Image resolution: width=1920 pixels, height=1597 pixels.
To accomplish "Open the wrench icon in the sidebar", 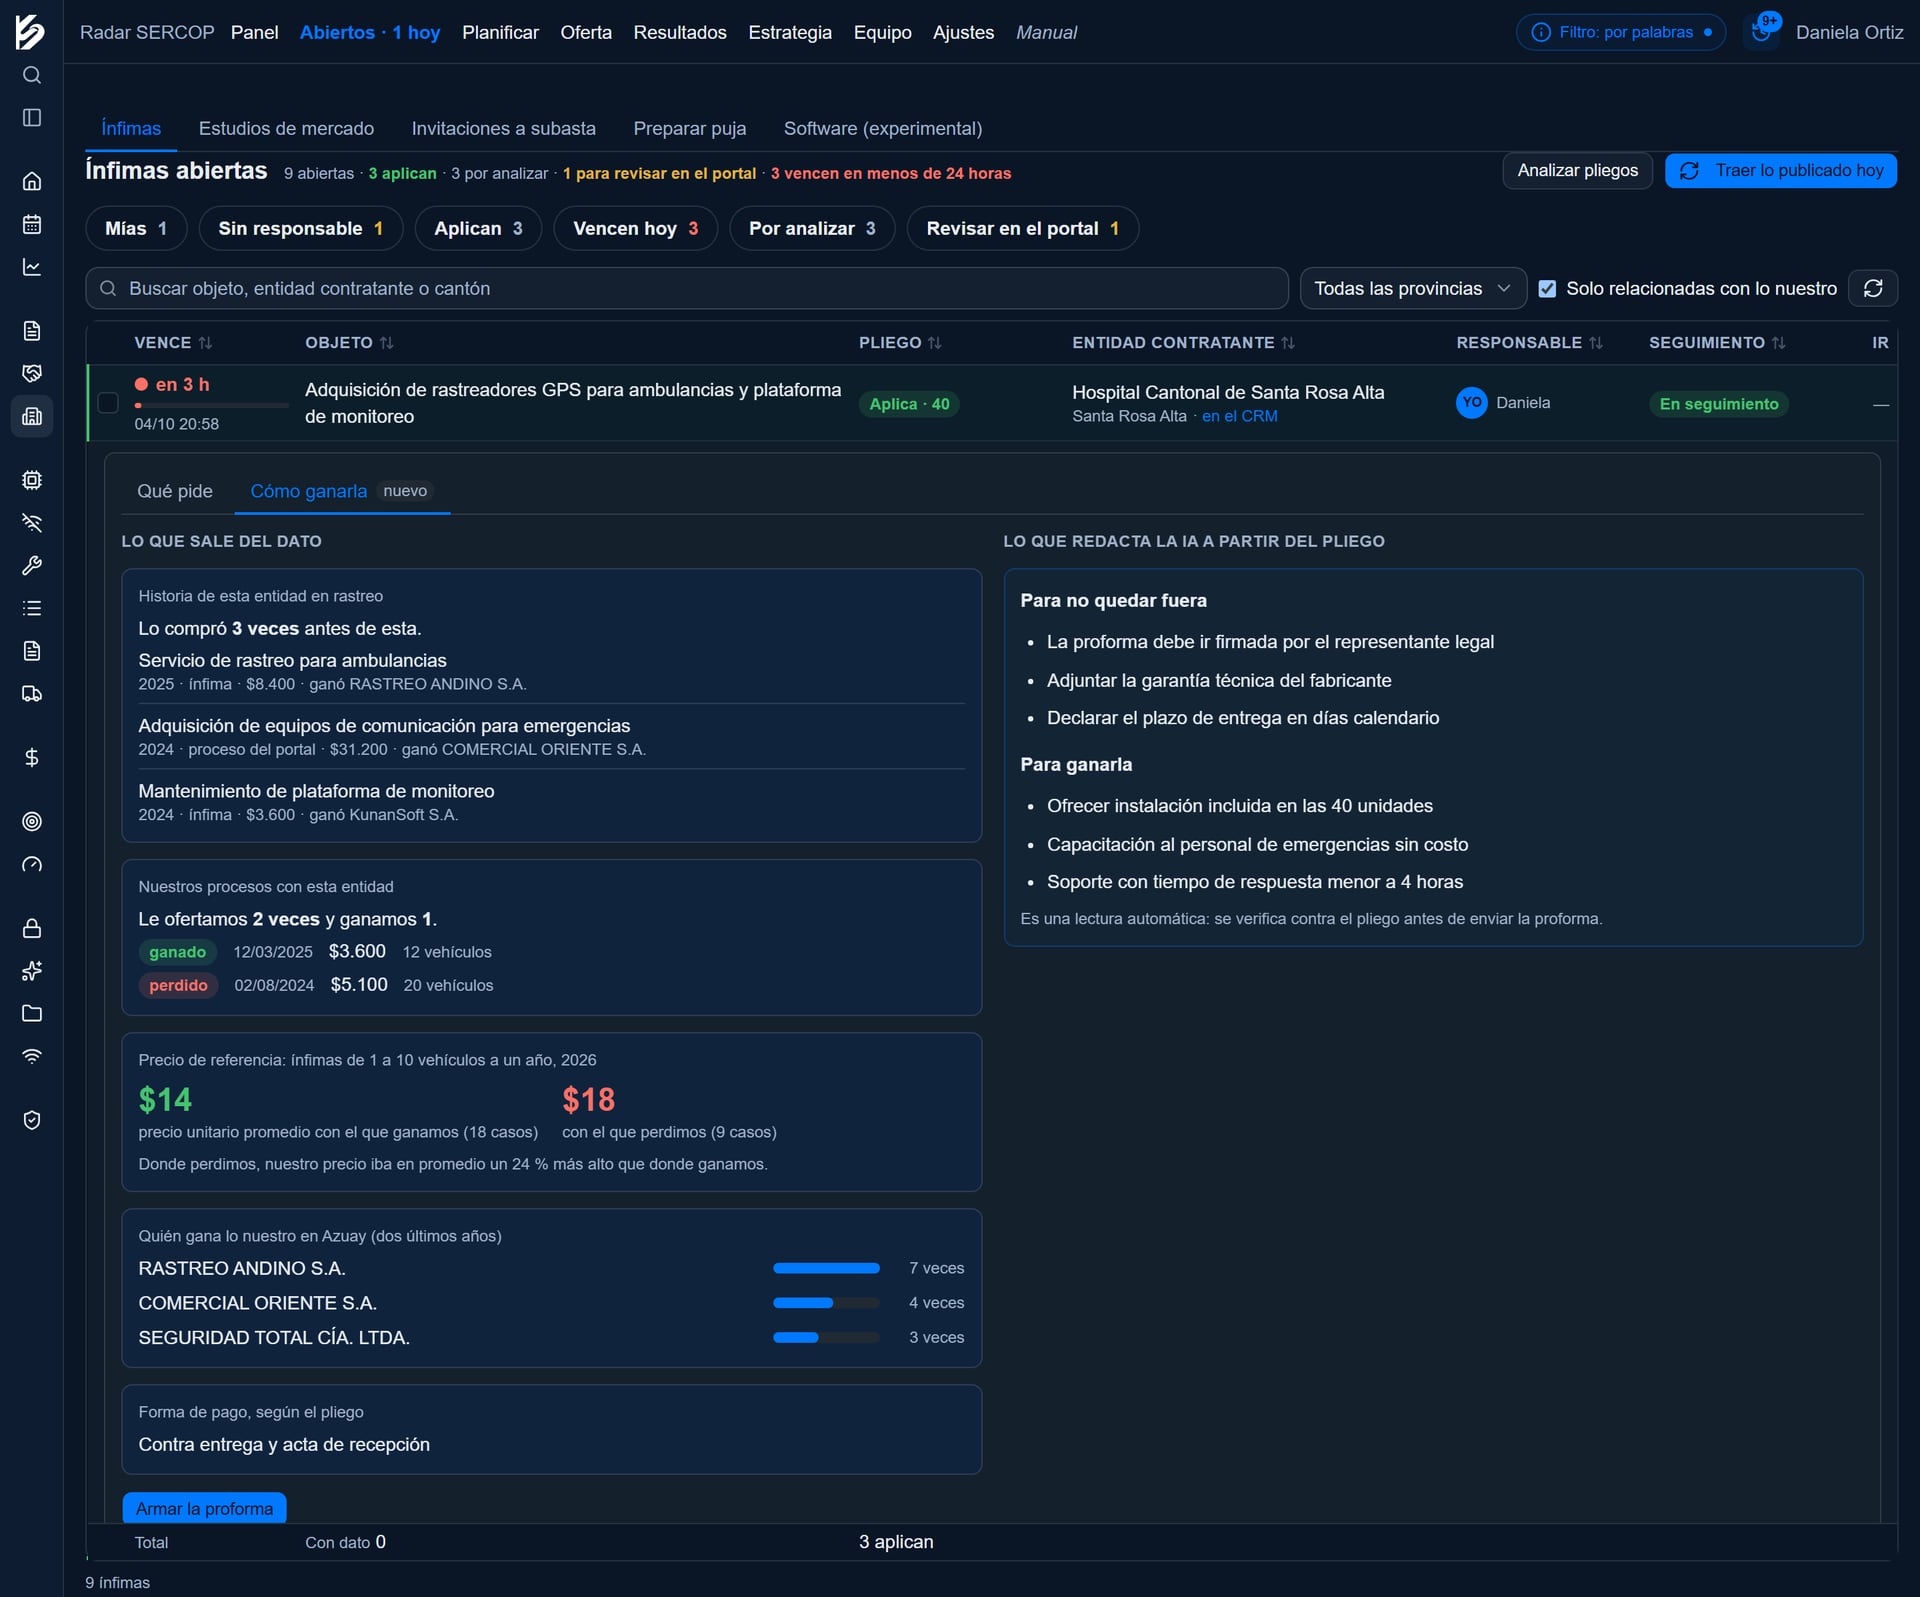I will tap(32, 566).
